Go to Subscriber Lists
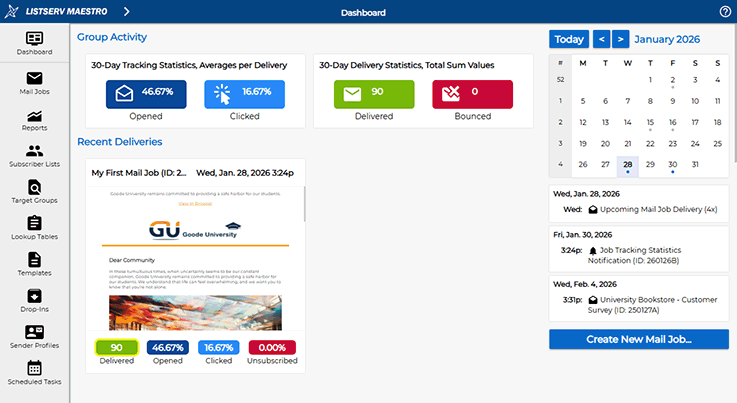This screenshot has height=403, width=737. [34, 156]
